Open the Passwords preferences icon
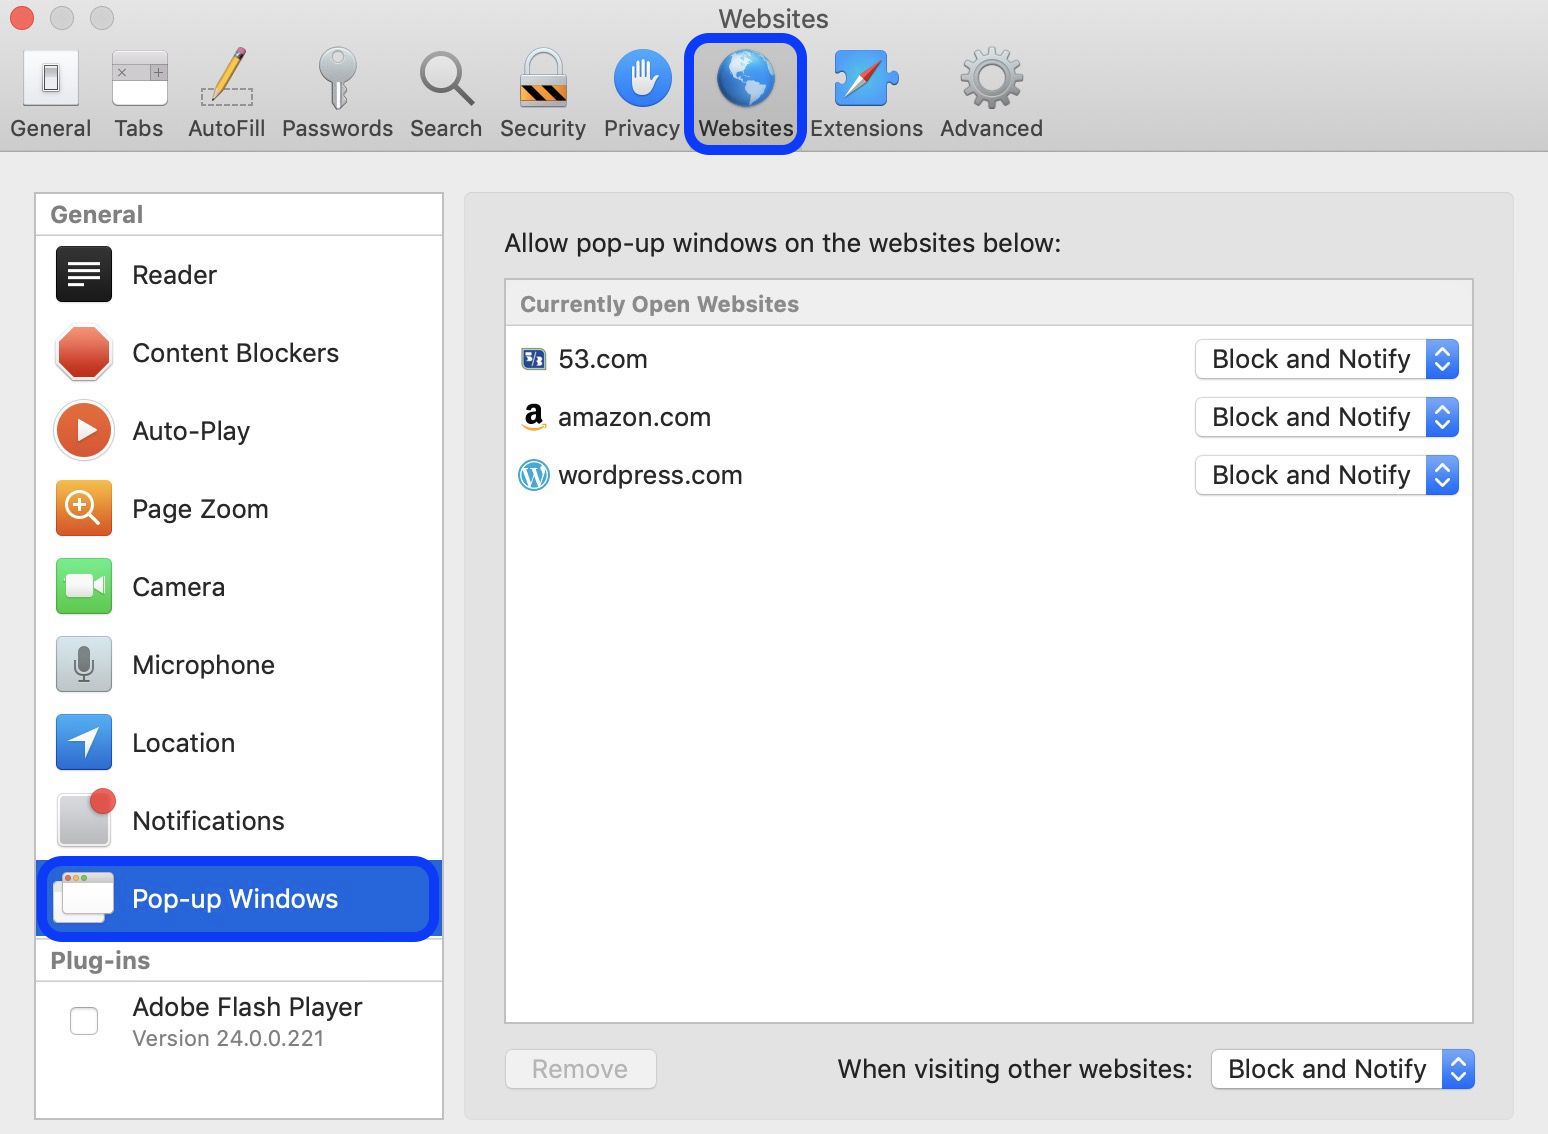The height and width of the screenshot is (1134, 1548). click(337, 90)
